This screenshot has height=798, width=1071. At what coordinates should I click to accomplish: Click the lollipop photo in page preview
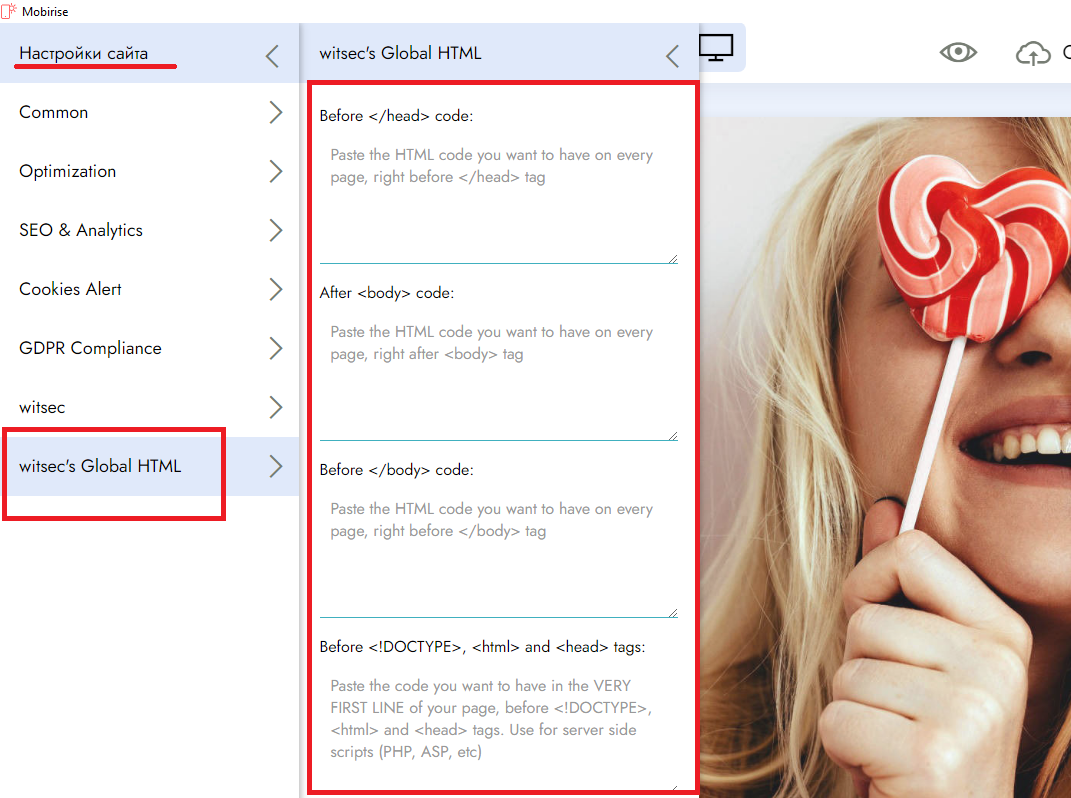coord(886,457)
